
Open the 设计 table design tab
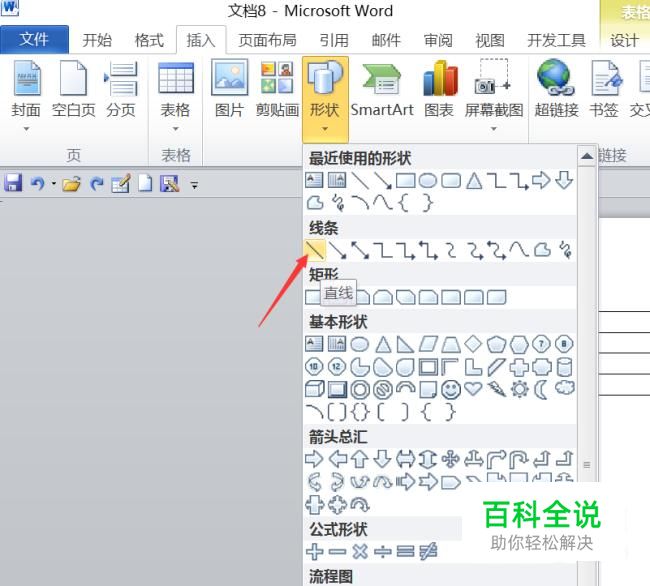(x=624, y=40)
